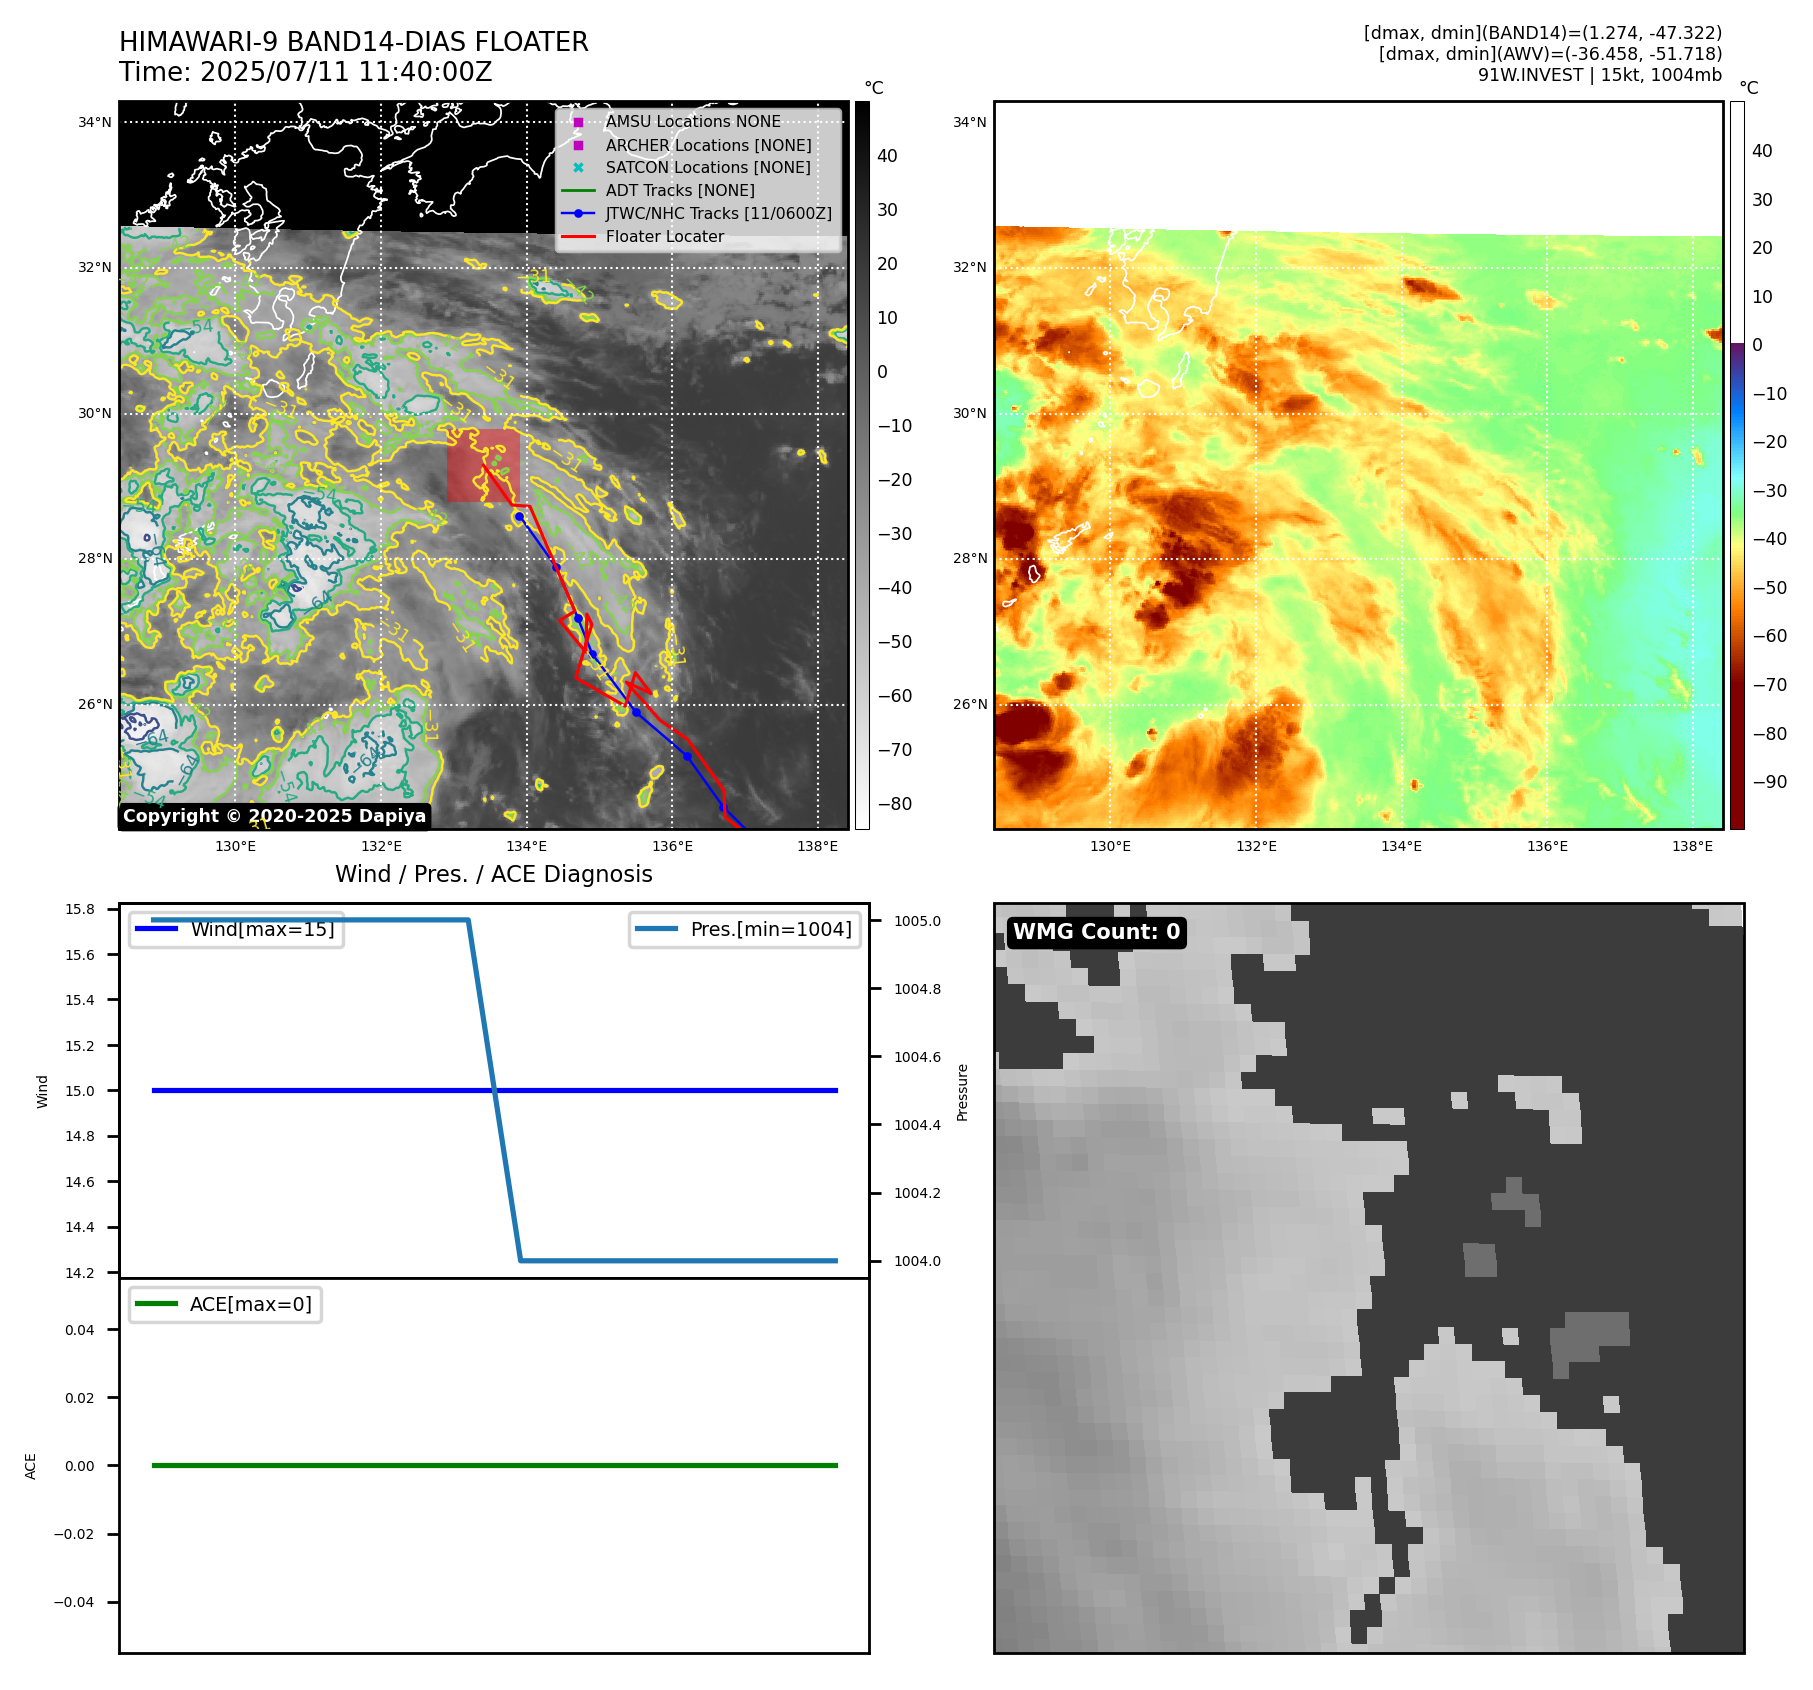Screen dimensions: 1813x1690
Task: Click the dmax dmin BAND14 readout text
Action: click(1542, 33)
